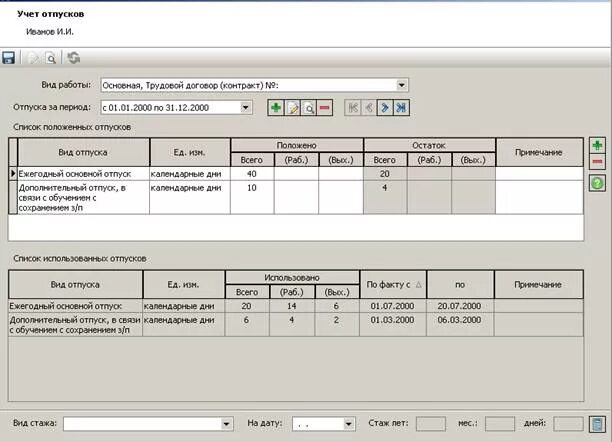Click the calculator icon next to дней field

597,424
